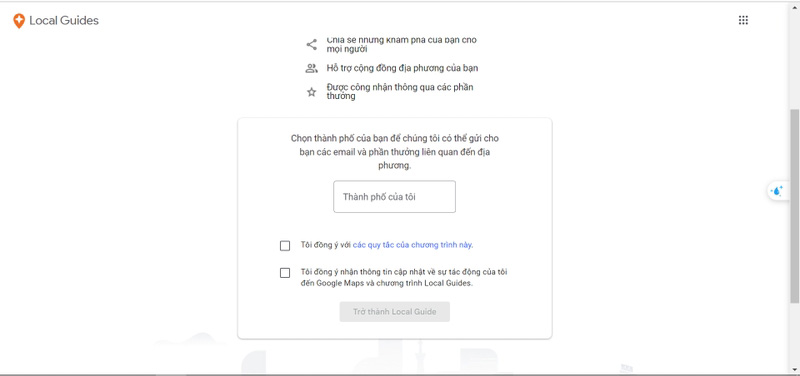Viewport: 800px width, 376px height.
Task: Focus the 'Thành phố của tôi' field
Action: tap(394, 196)
